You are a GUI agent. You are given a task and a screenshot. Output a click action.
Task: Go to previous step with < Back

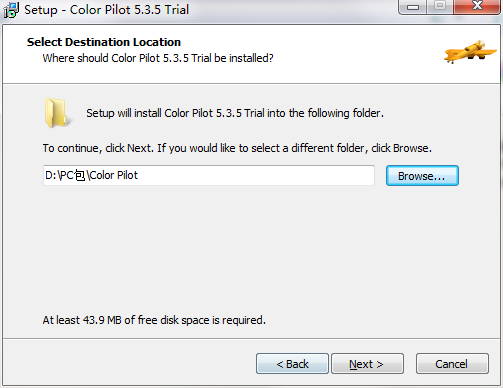click(x=292, y=364)
